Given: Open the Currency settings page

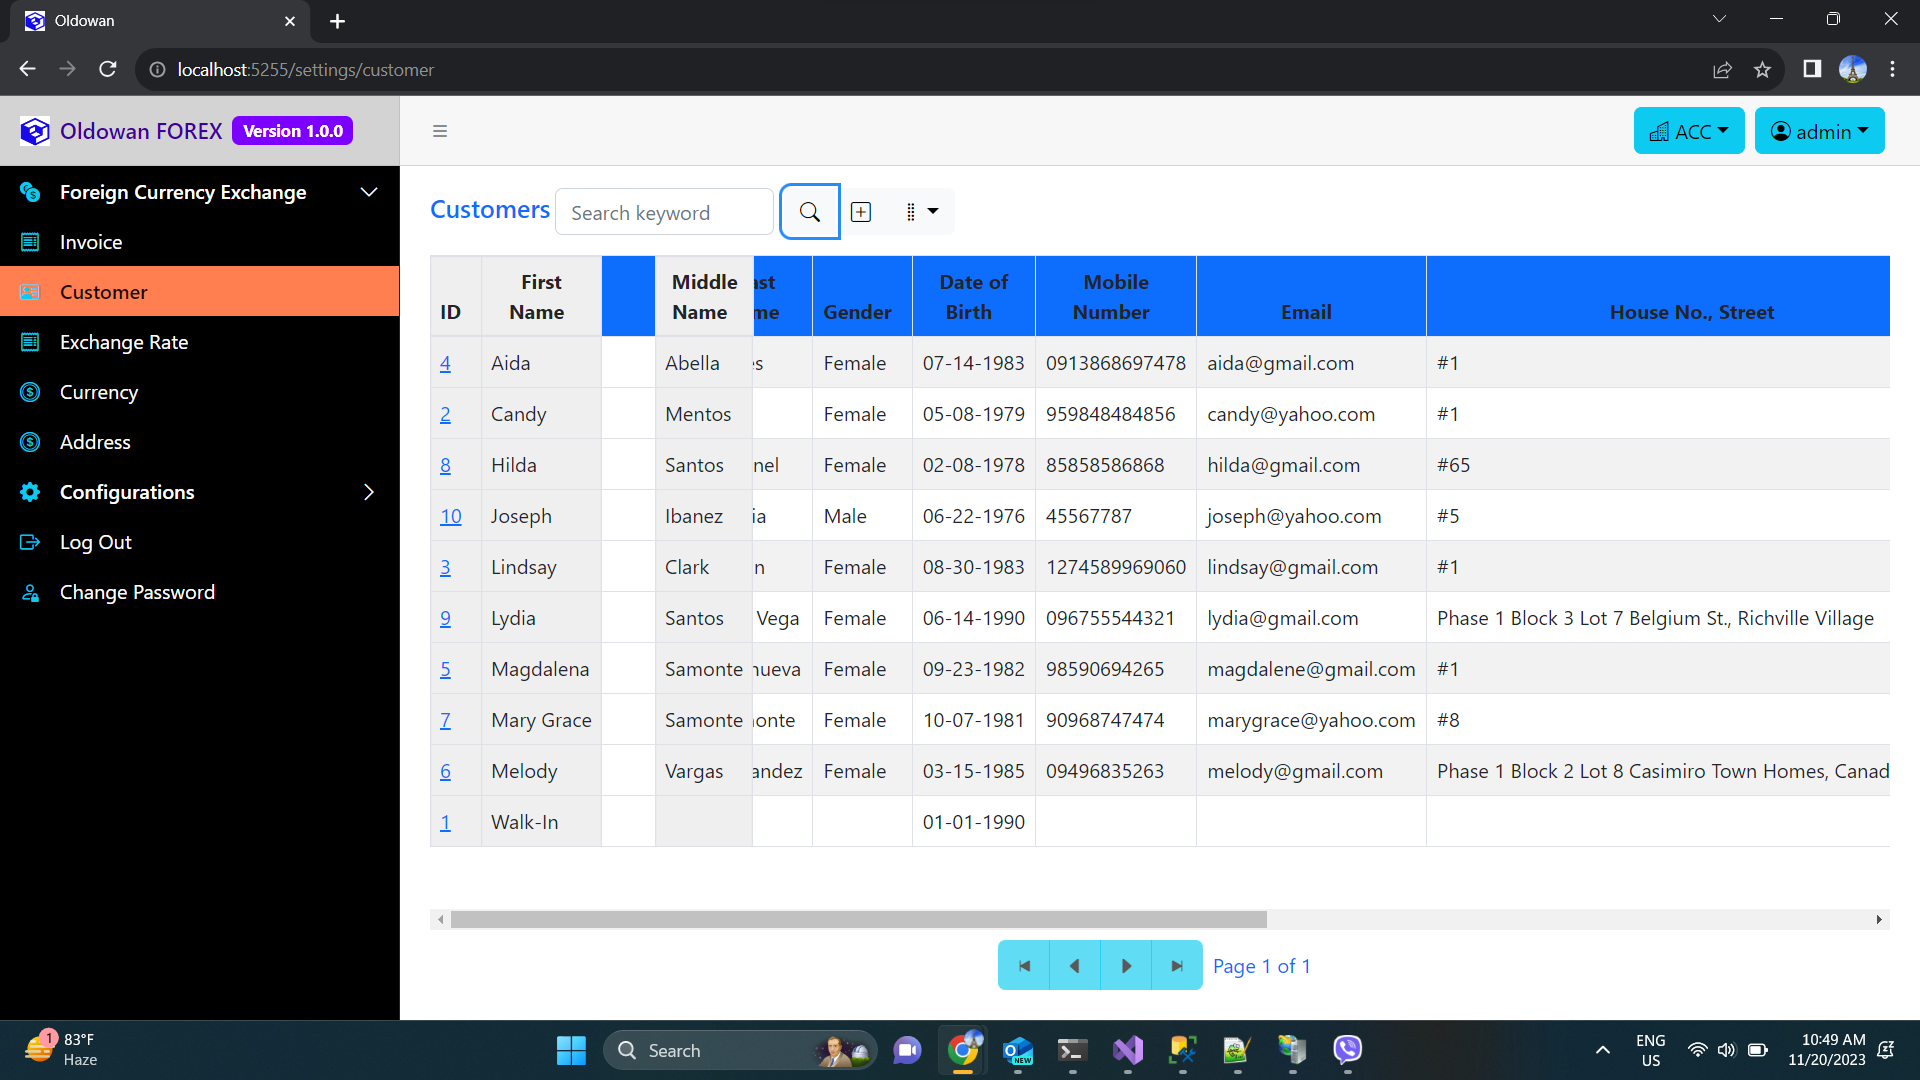Looking at the screenshot, I should tap(98, 391).
